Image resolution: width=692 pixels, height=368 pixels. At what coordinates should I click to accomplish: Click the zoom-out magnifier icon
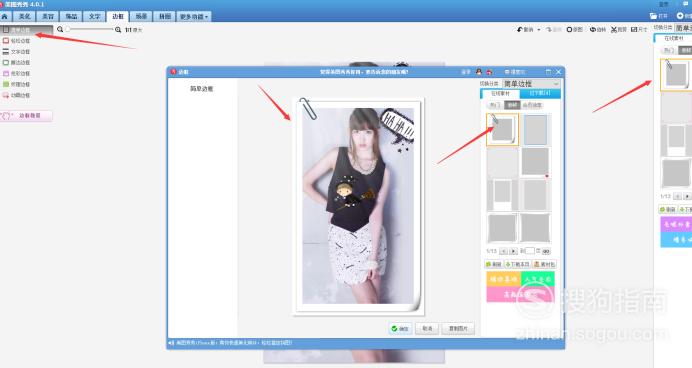60,30
